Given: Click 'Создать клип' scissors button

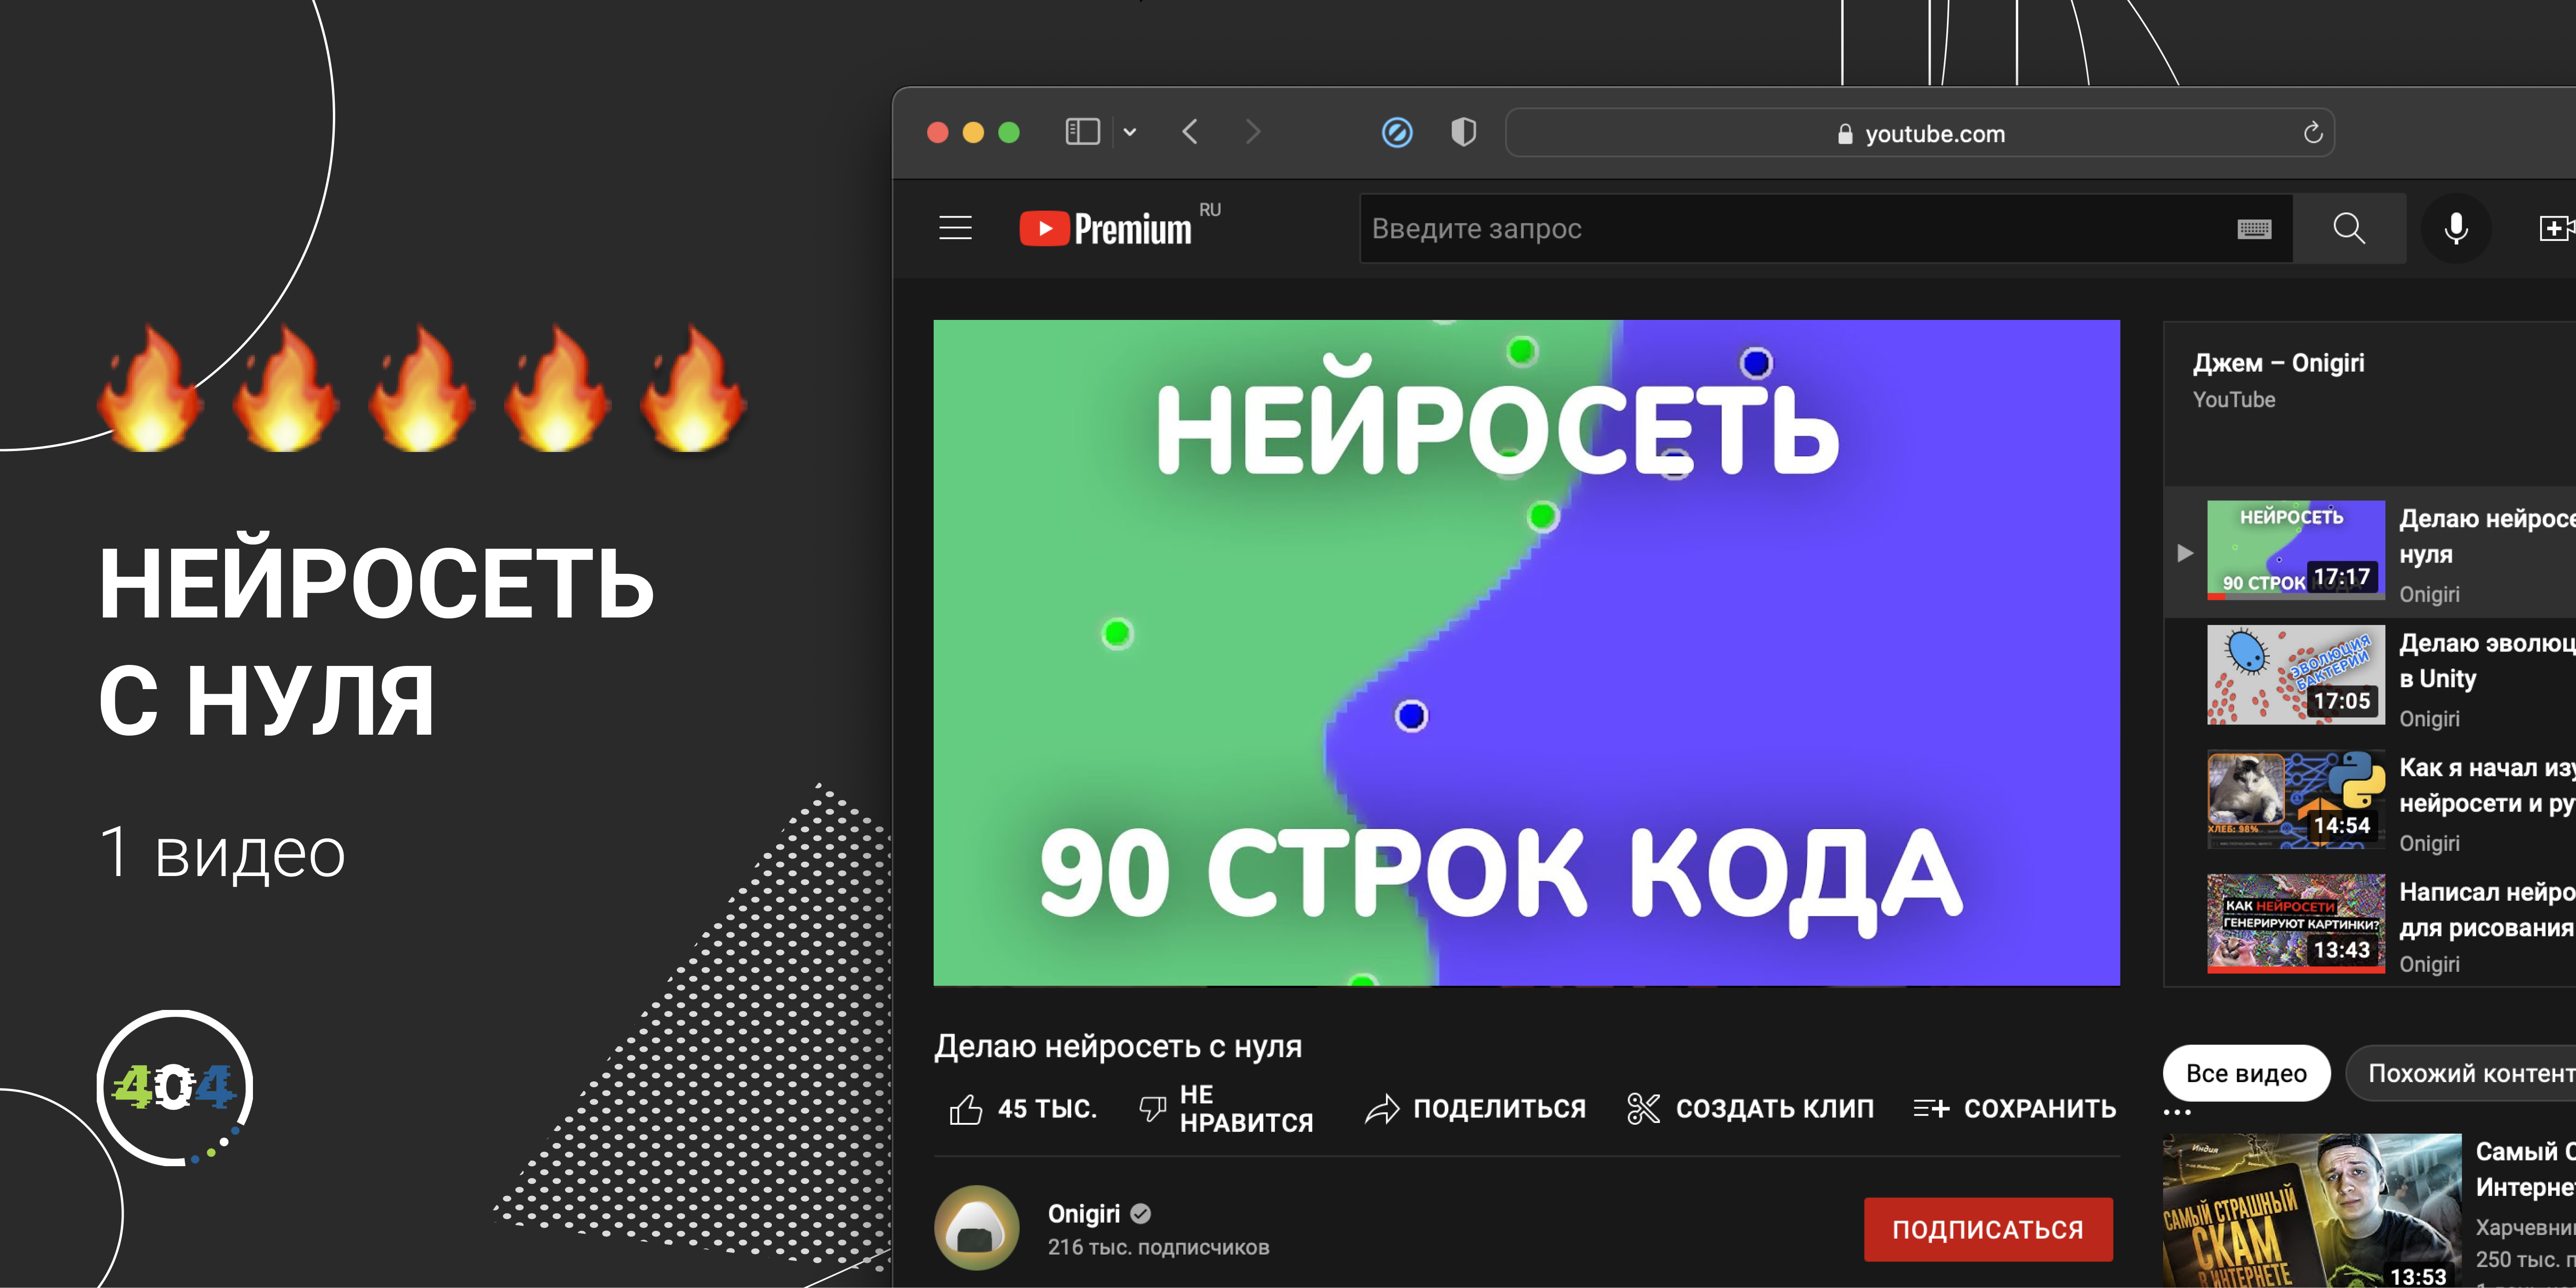Looking at the screenshot, I should point(1750,1108).
